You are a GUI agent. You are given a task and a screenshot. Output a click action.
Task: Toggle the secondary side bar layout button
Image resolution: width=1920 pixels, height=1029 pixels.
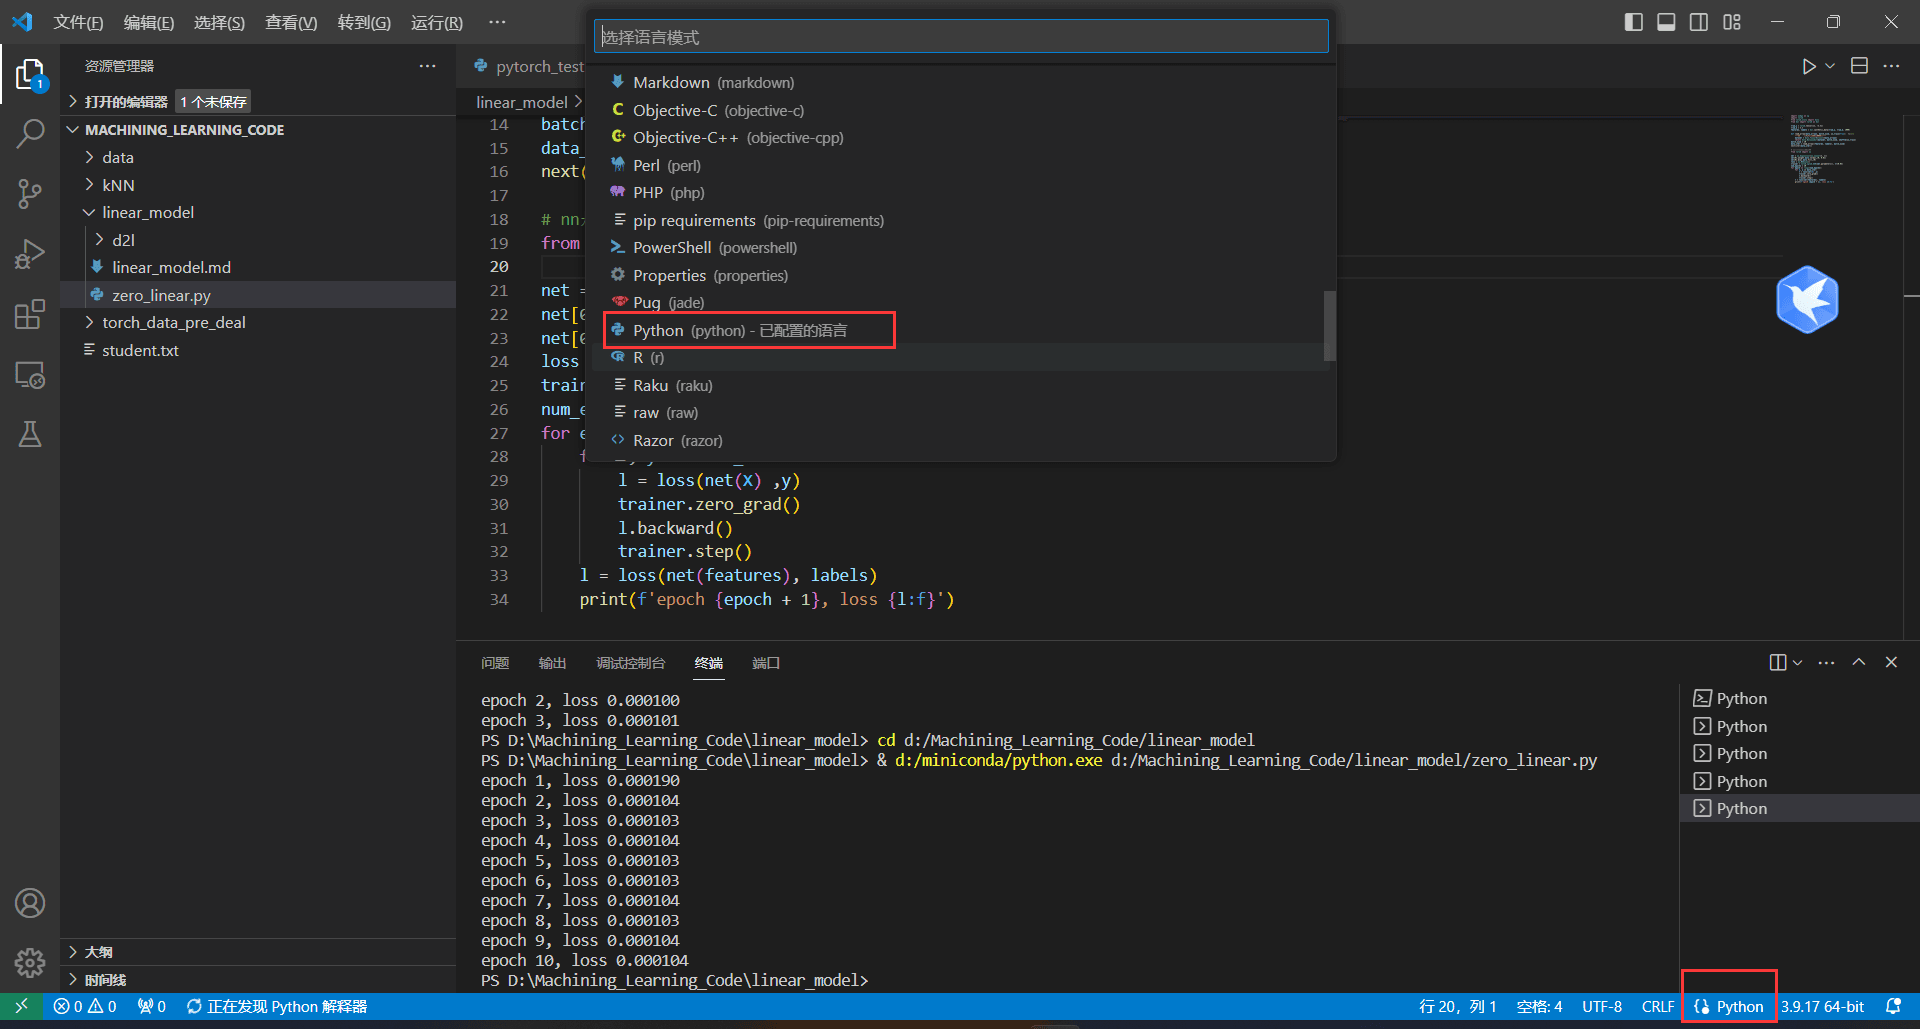[x=1699, y=22]
